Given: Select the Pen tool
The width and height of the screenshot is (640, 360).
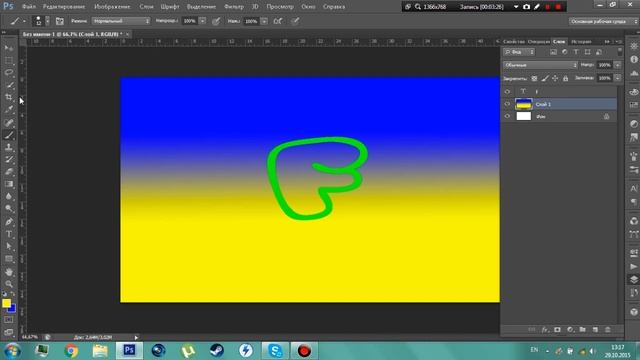Looking at the screenshot, I should pos(9,222).
